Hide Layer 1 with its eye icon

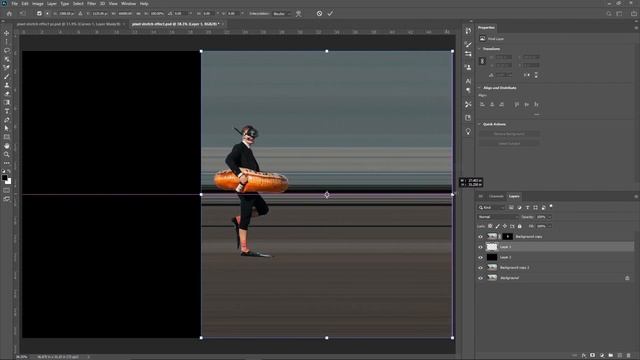(480, 247)
